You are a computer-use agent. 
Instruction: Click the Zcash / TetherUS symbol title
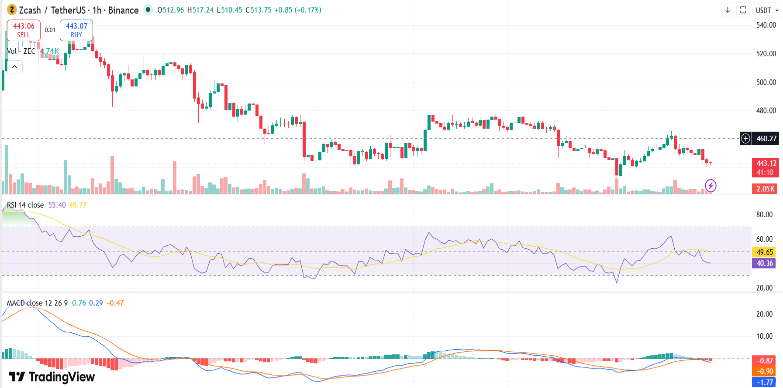(x=79, y=10)
